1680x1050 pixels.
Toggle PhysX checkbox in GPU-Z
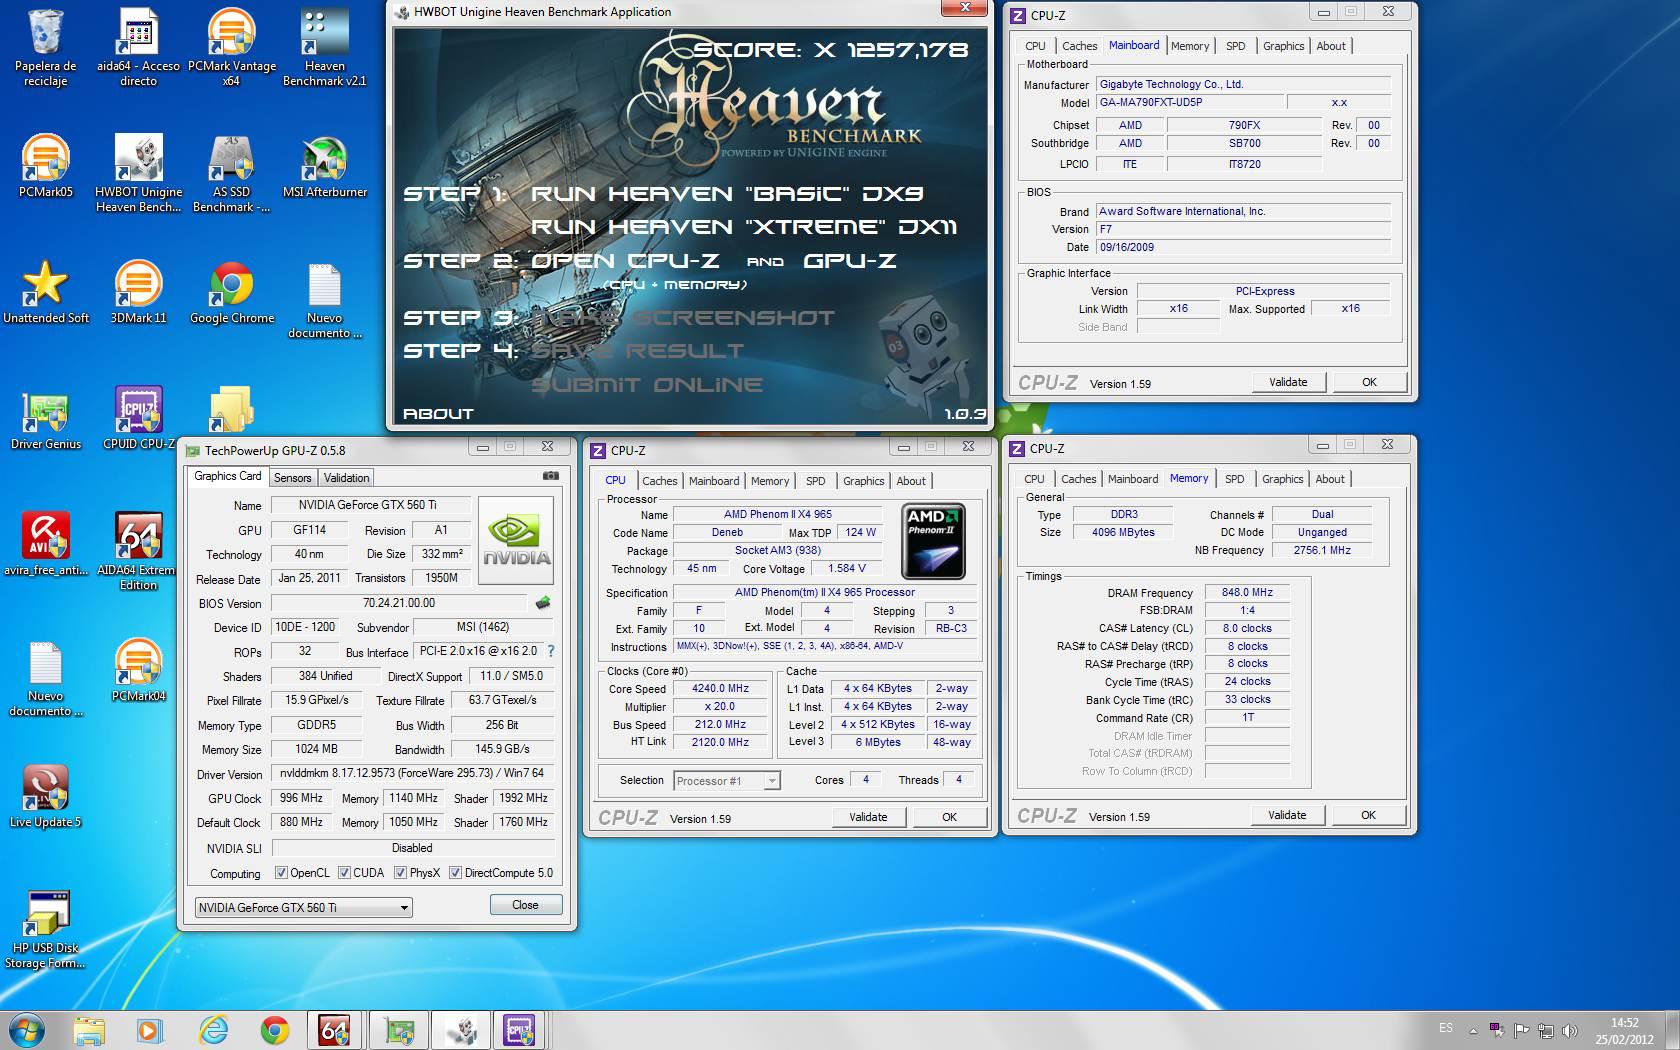tap(400, 873)
